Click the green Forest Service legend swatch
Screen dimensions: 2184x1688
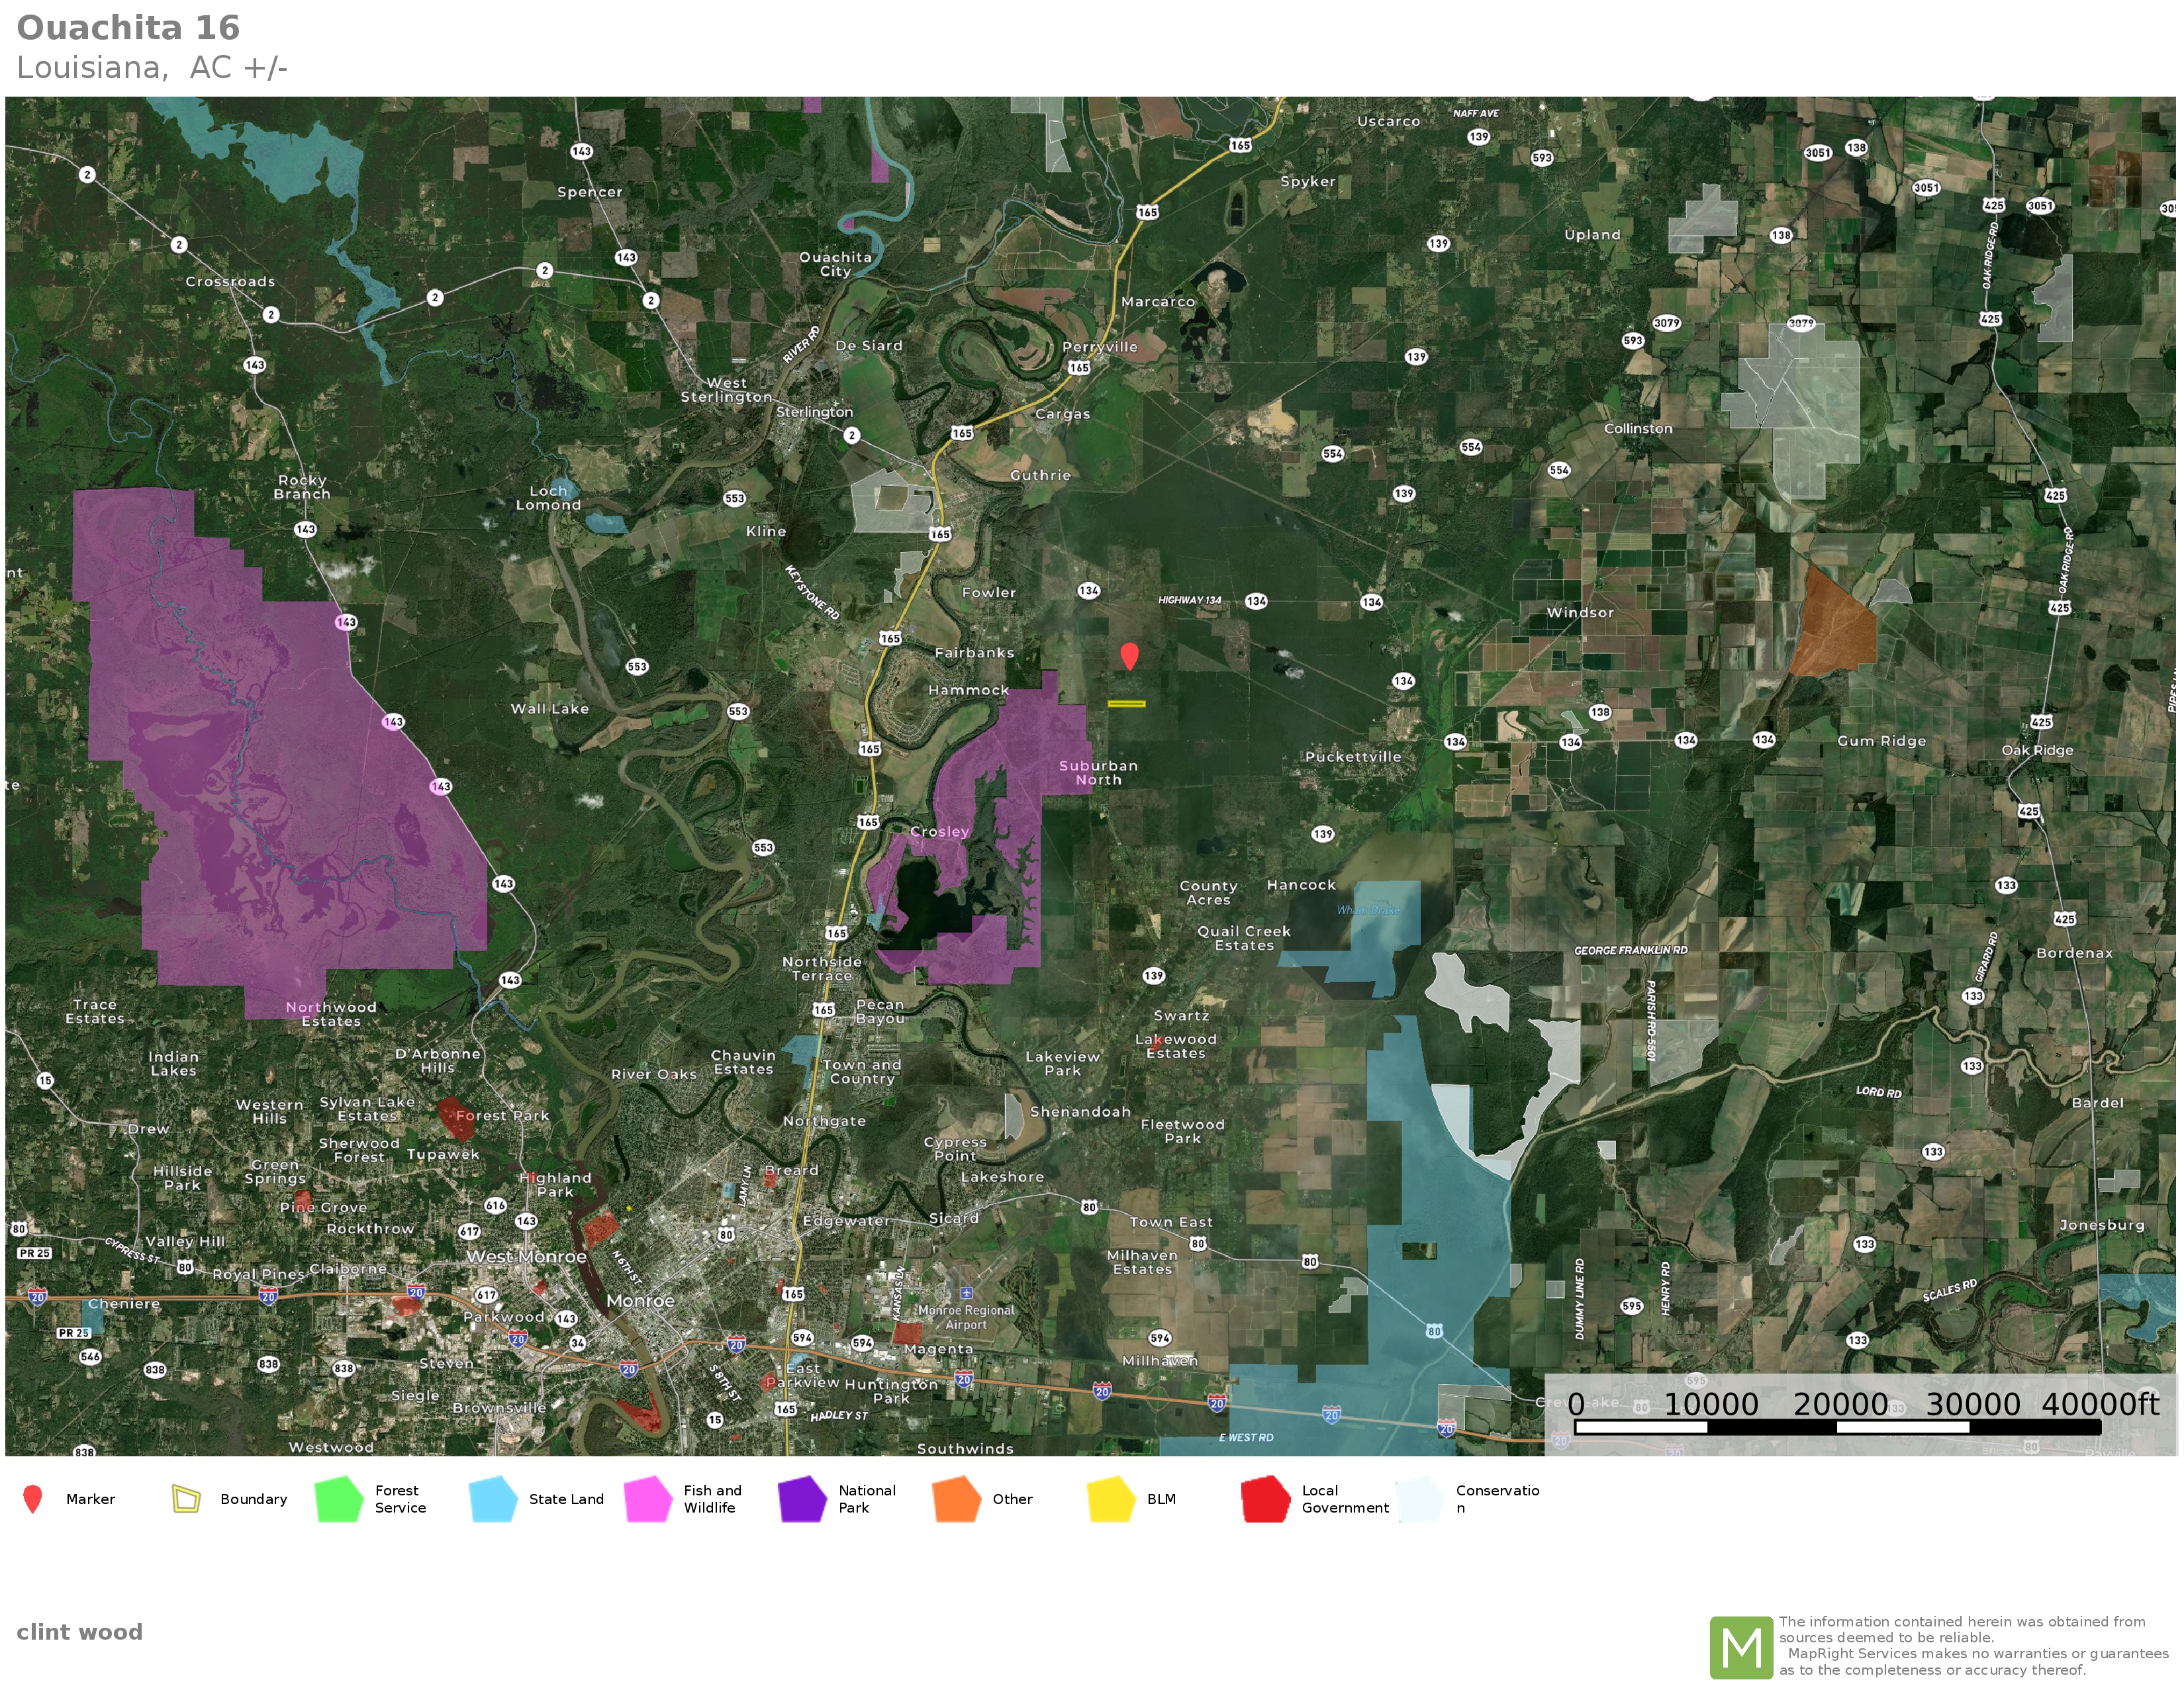339,1499
